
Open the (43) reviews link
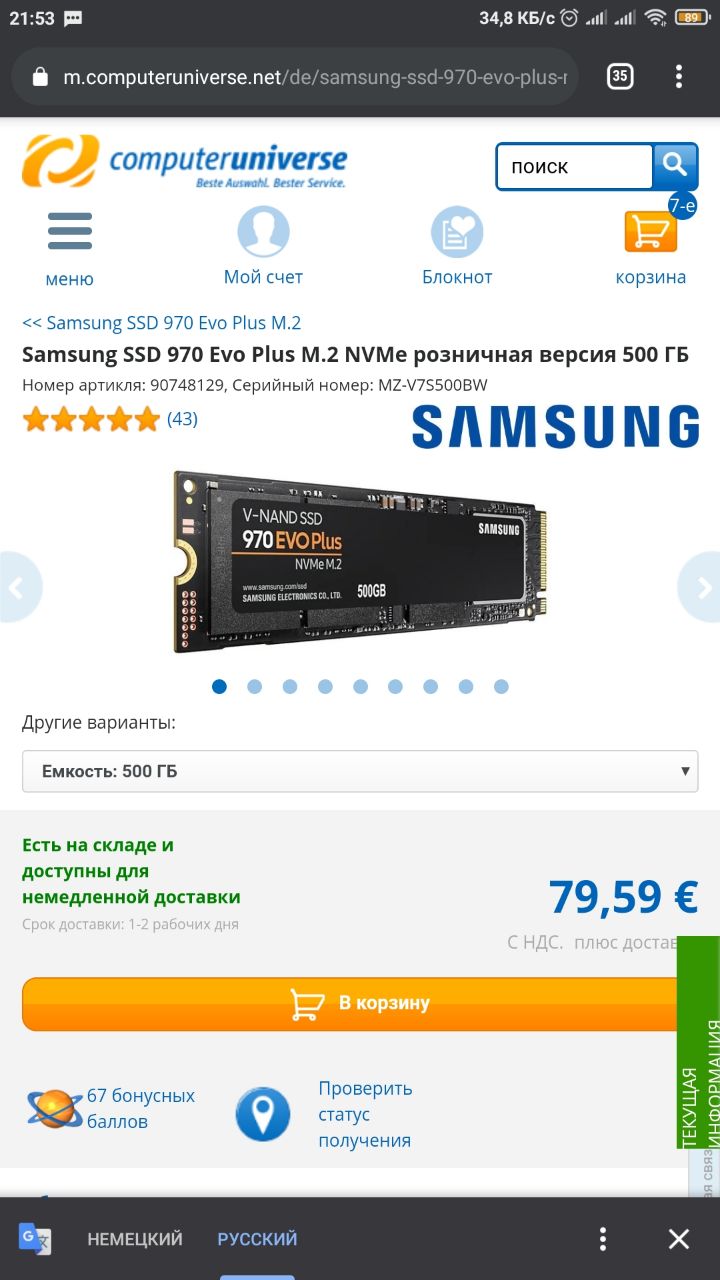tap(182, 419)
